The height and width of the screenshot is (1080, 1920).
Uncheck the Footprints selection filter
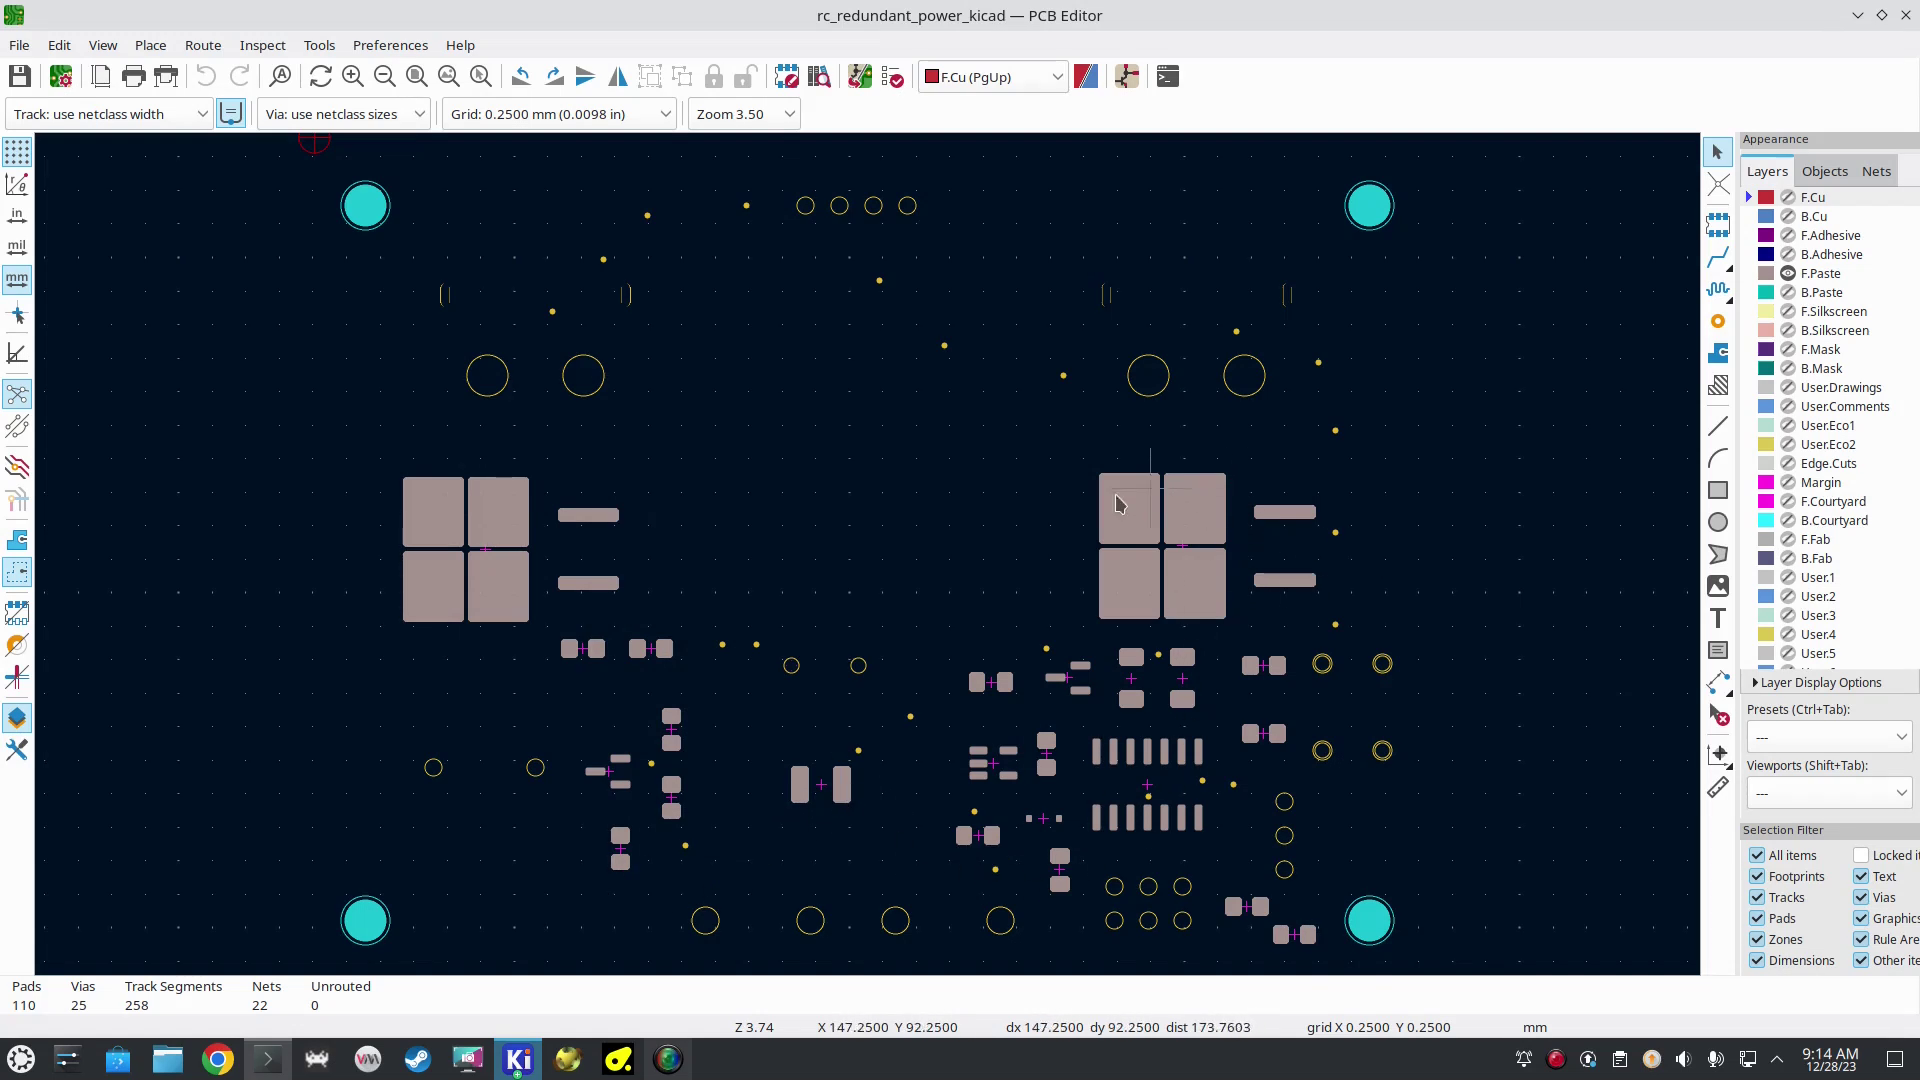(1757, 876)
